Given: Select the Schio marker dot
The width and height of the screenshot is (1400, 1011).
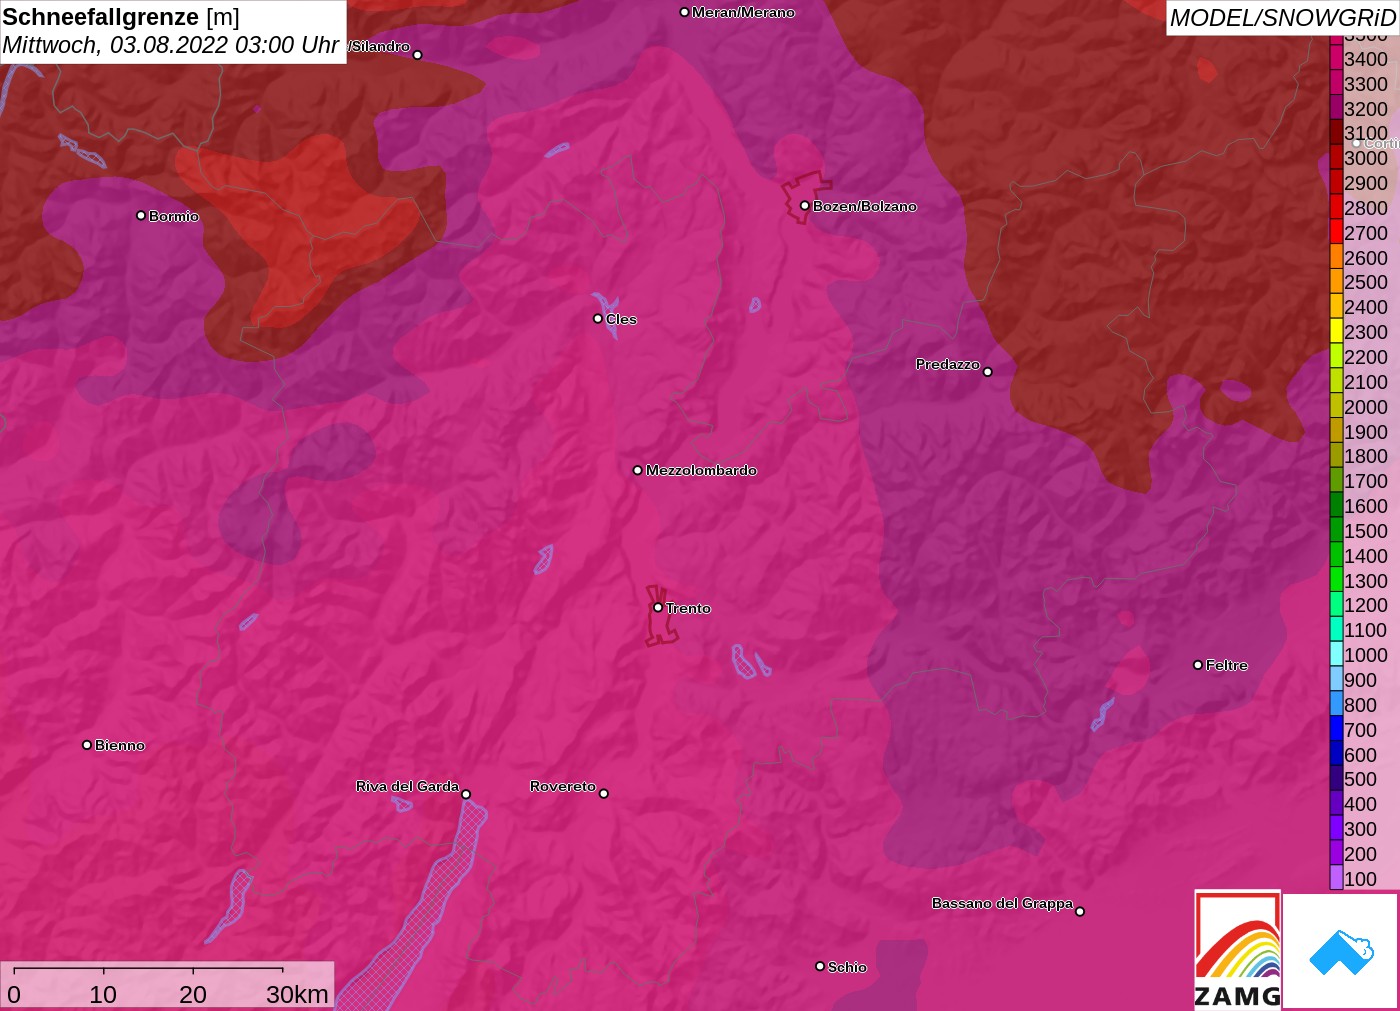Looking at the screenshot, I should coord(820,966).
